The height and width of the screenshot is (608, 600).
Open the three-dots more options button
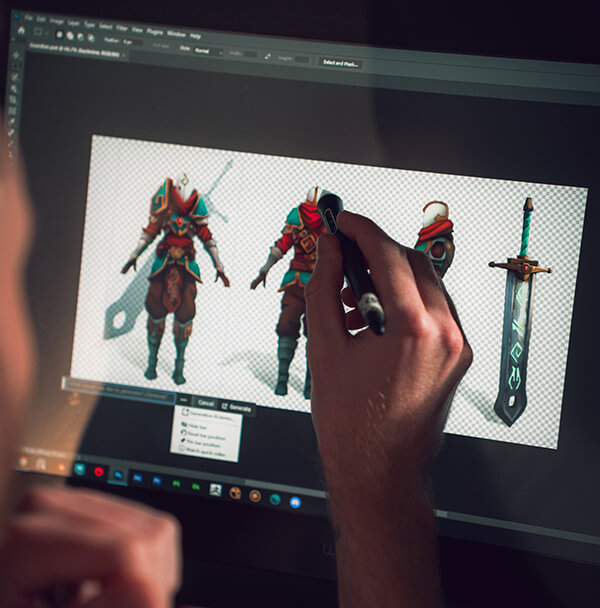click(x=184, y=400)
